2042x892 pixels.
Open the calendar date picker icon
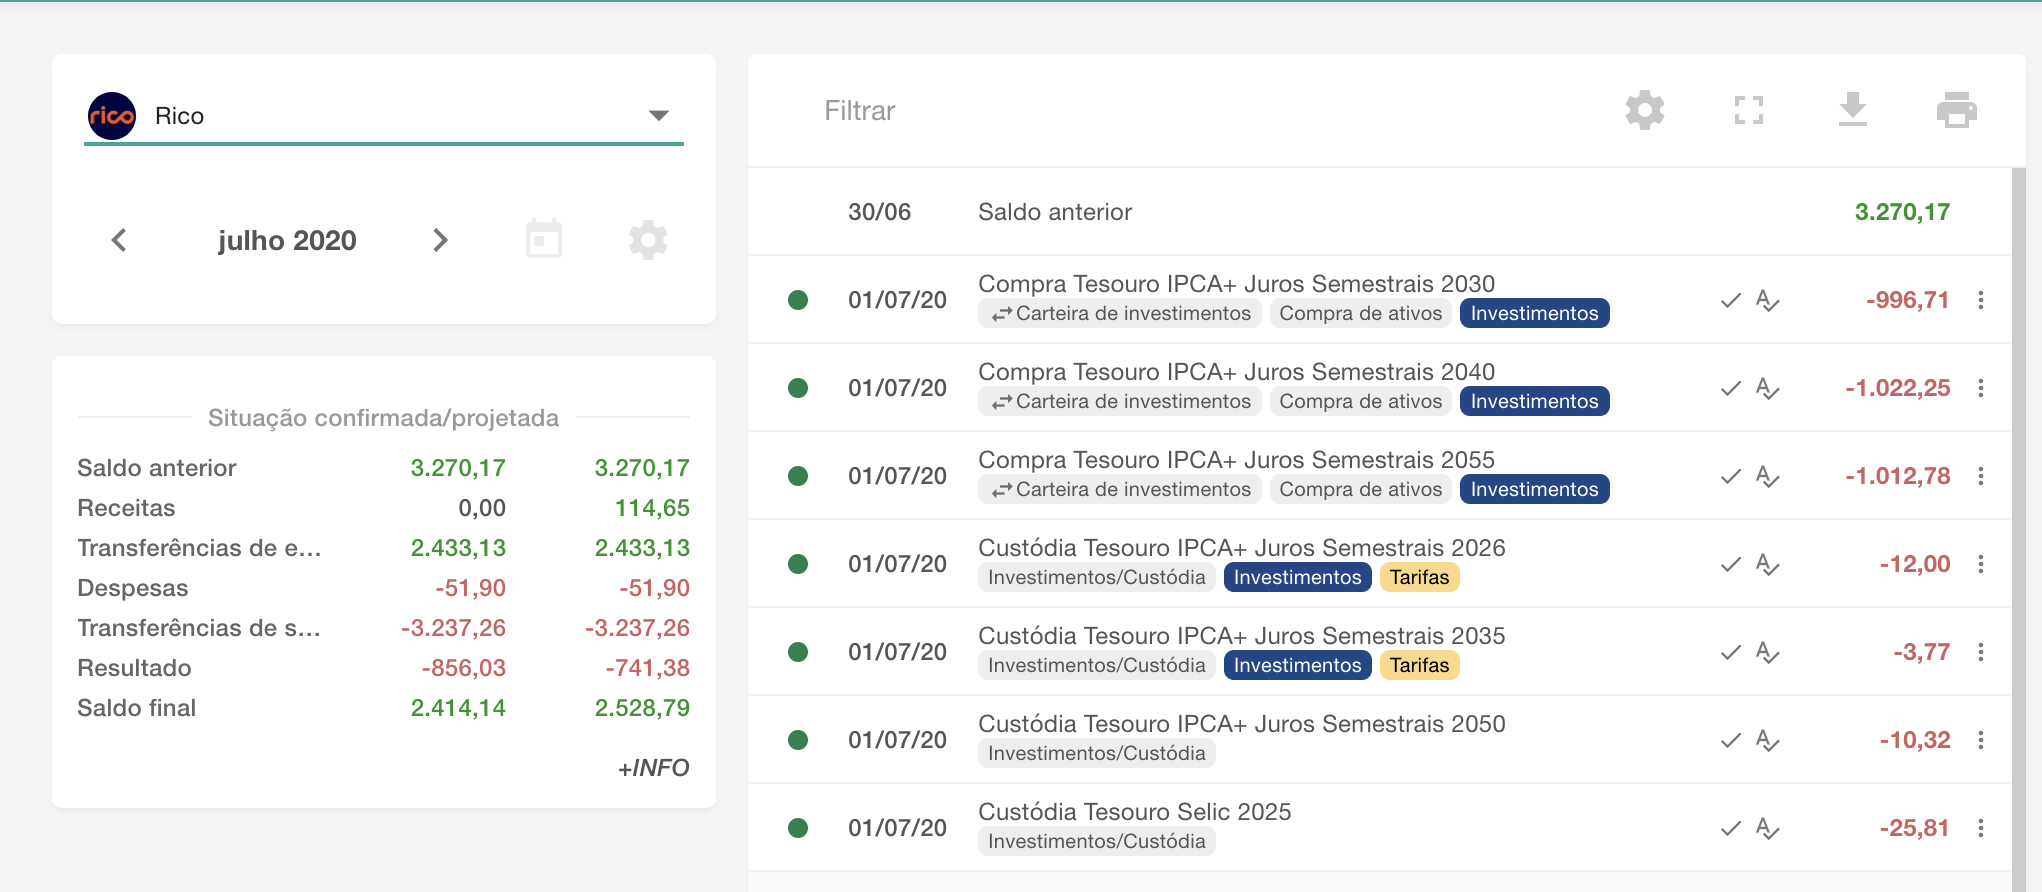pos(544,240)
